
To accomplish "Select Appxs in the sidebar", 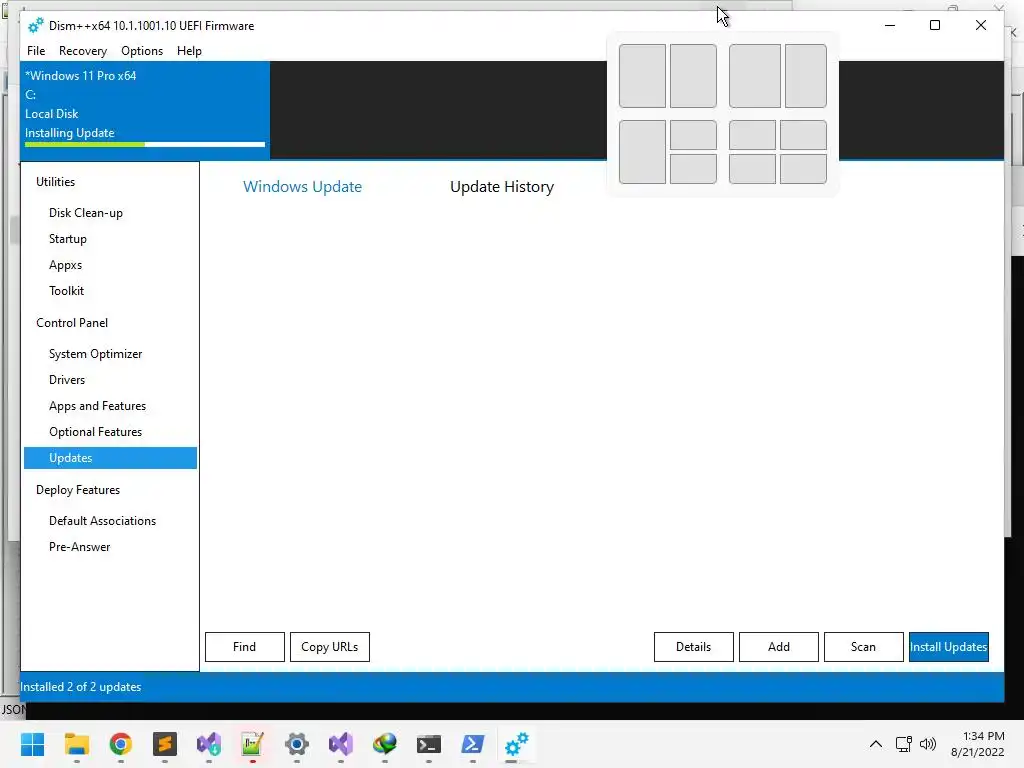I will click(x=65, y=265).
